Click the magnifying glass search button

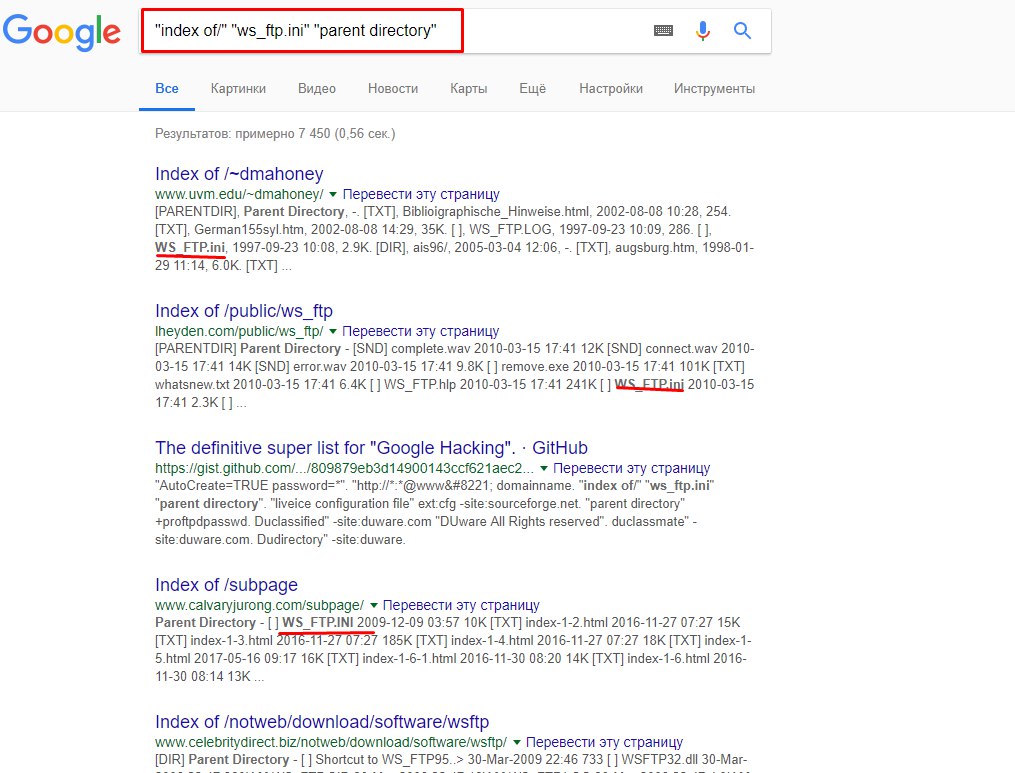[742, 30]
